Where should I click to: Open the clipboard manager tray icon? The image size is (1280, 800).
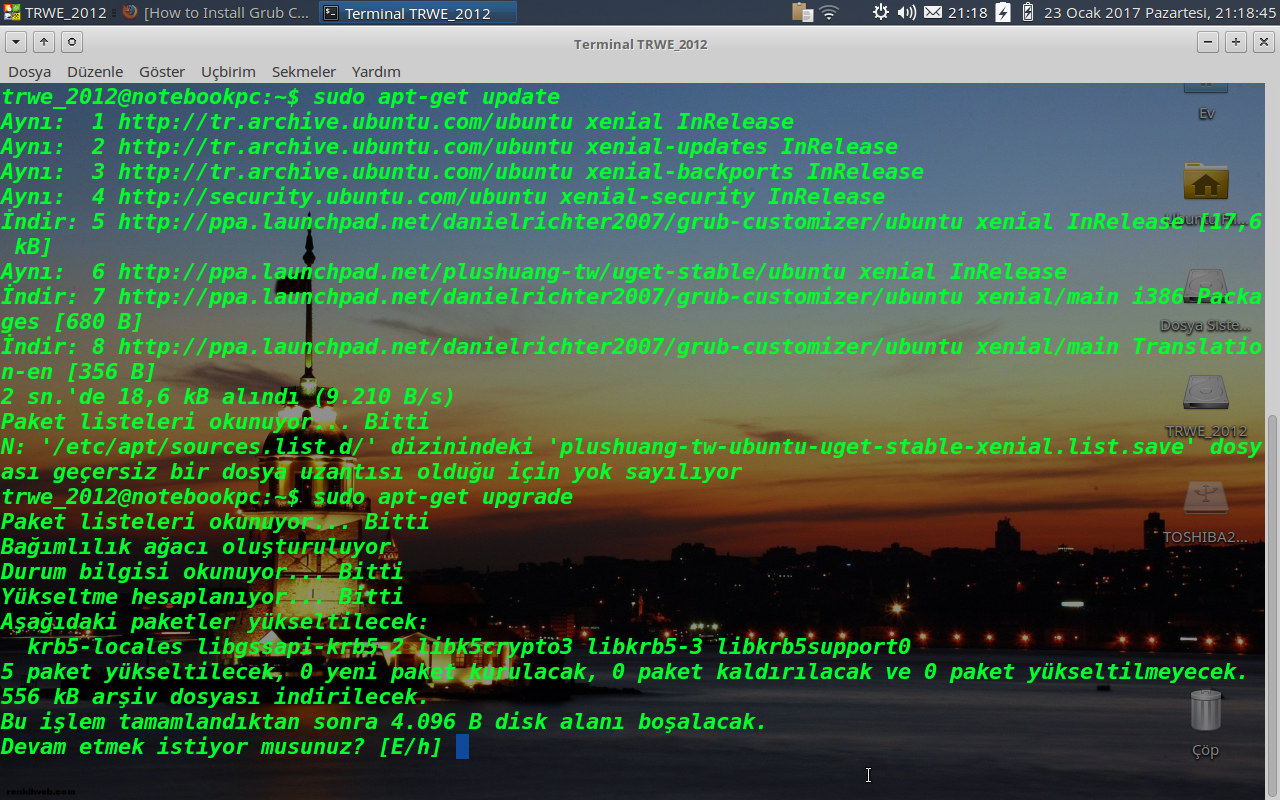point(802,13)
